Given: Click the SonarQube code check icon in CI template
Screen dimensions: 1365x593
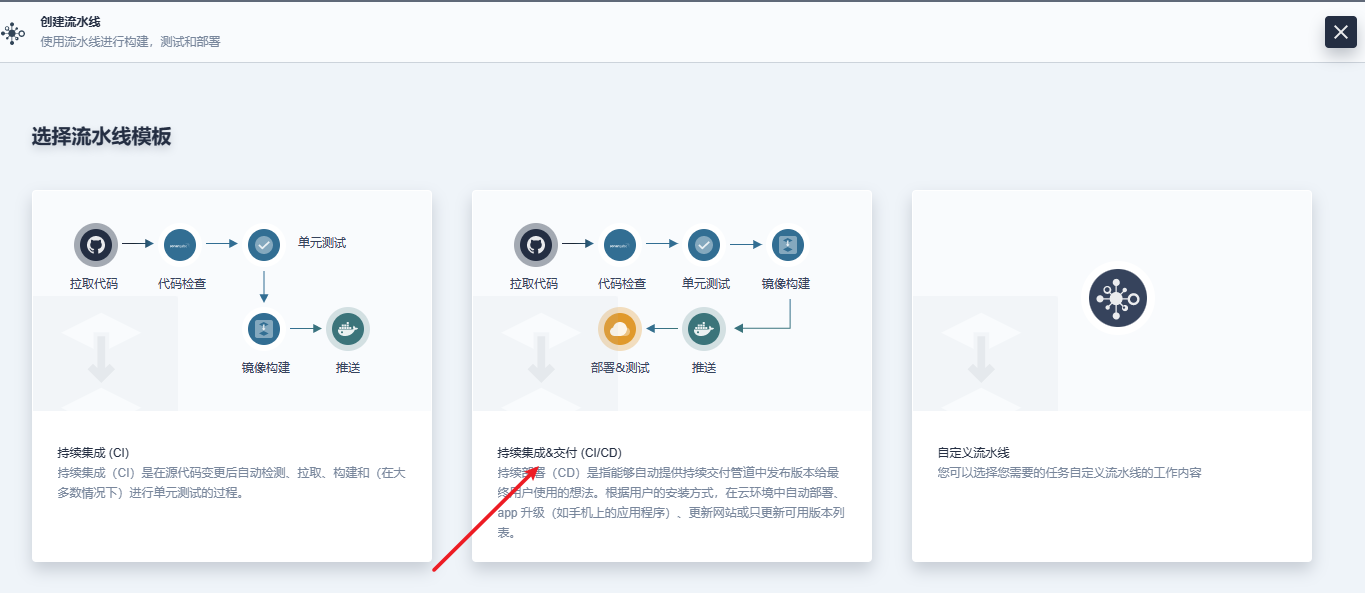Looking at the screenshot, I should 180,244.
